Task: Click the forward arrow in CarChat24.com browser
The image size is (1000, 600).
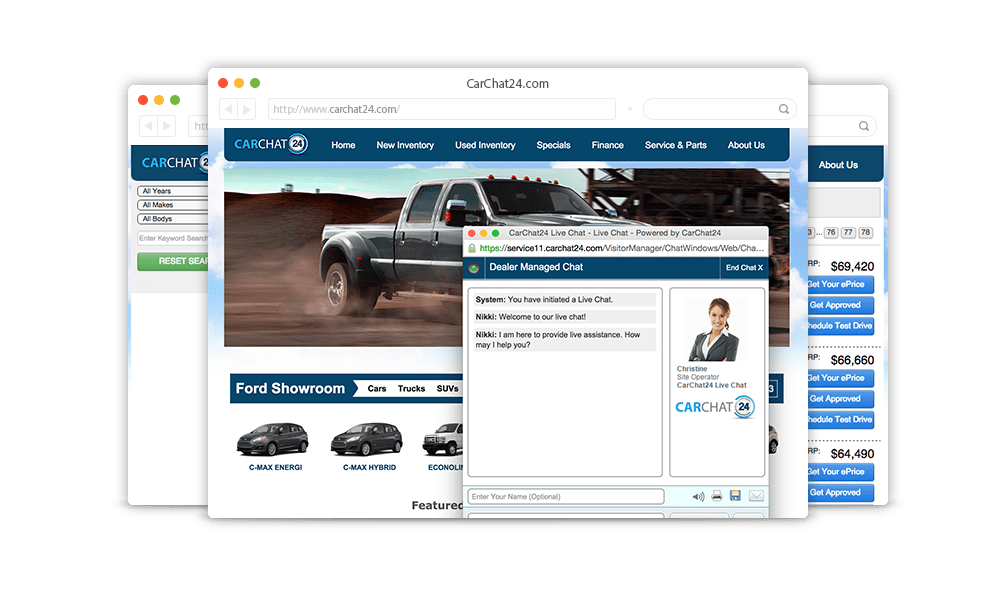Action: click(x=247, y=109)
